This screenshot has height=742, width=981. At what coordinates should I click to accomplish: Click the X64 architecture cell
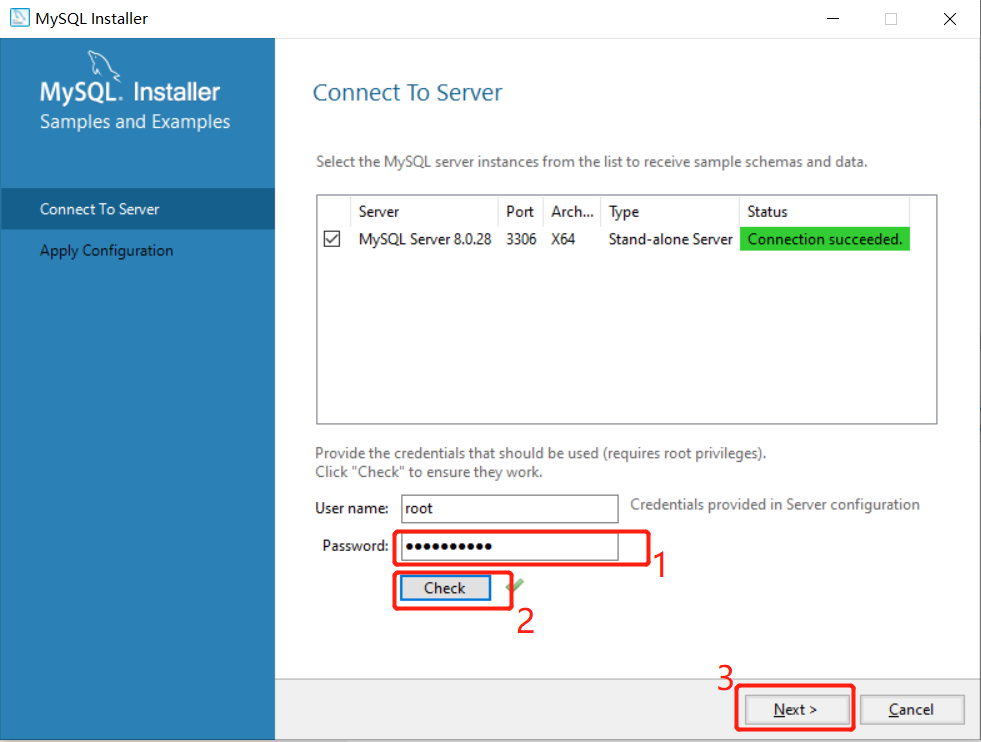point(563,239)
